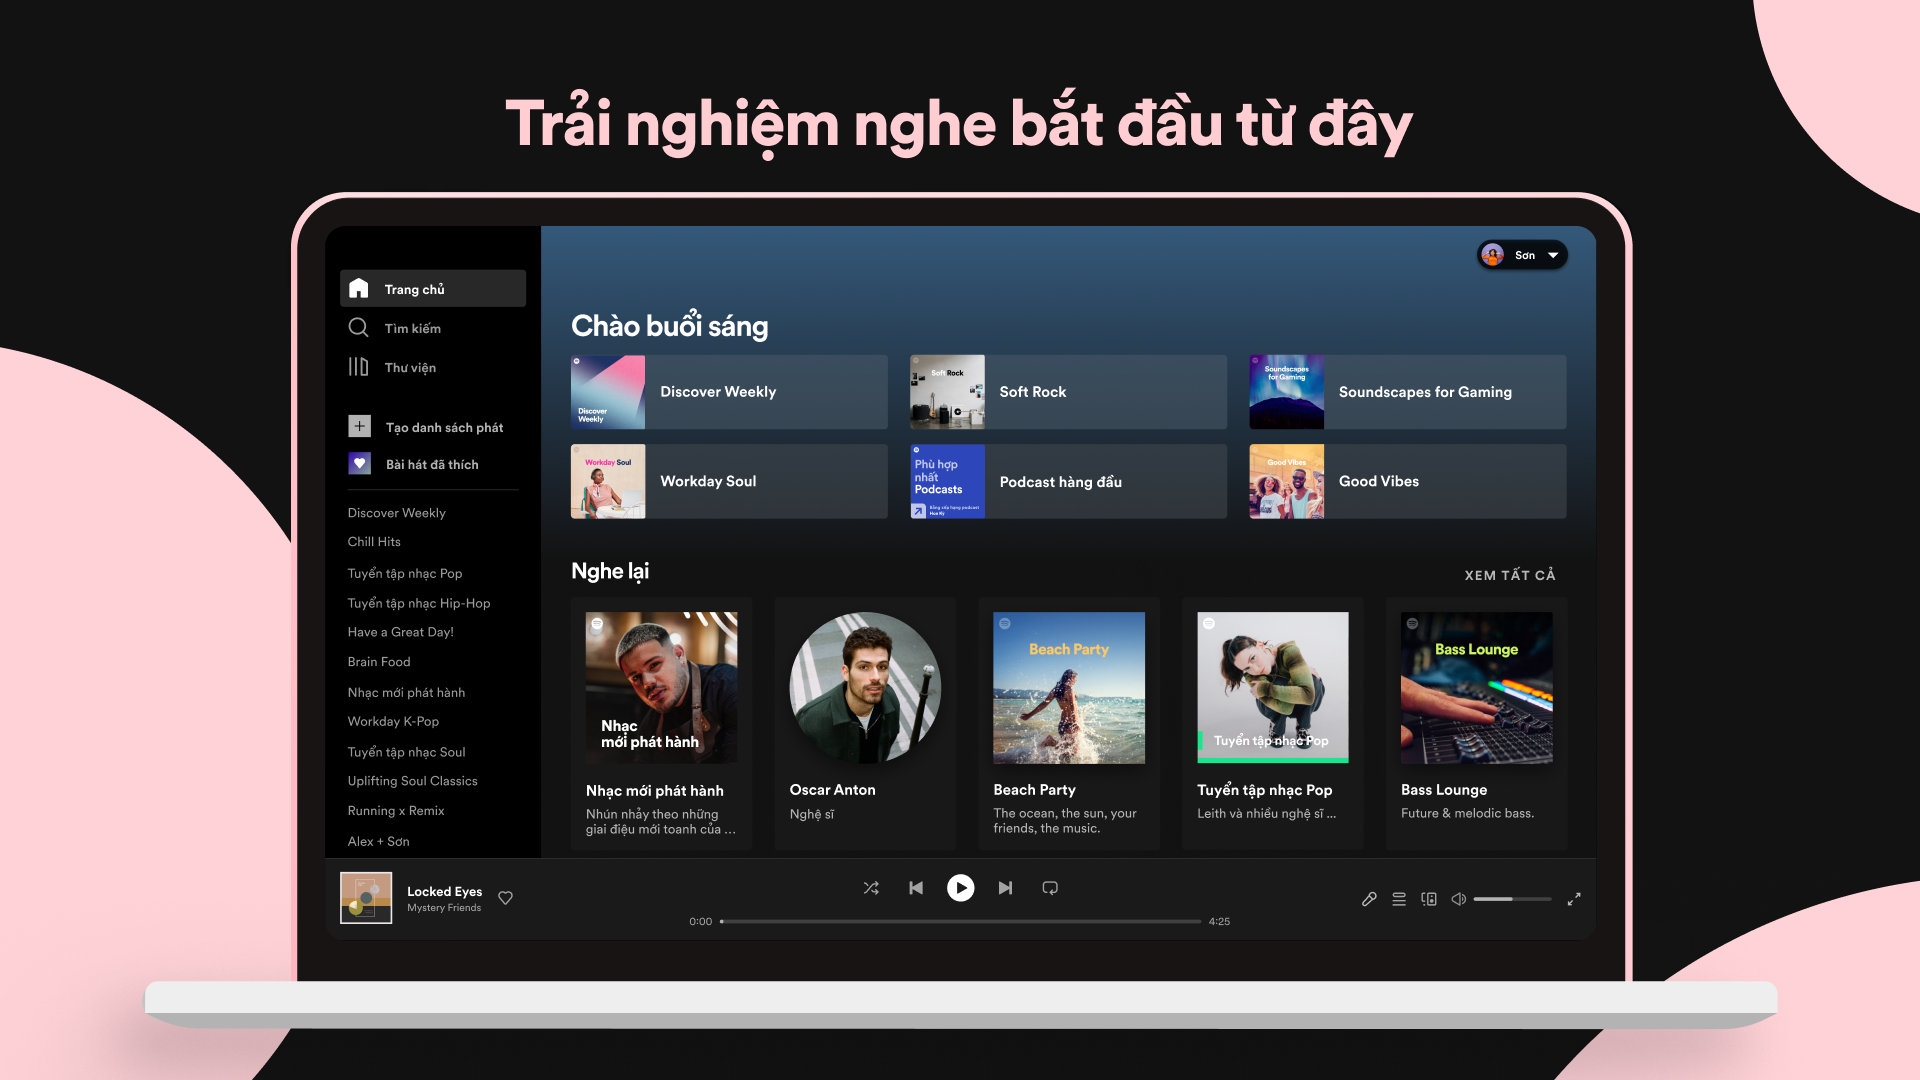Toggle shuffle playback
The width and height of the screenshot is (1920, 1080).
[871, 888]
